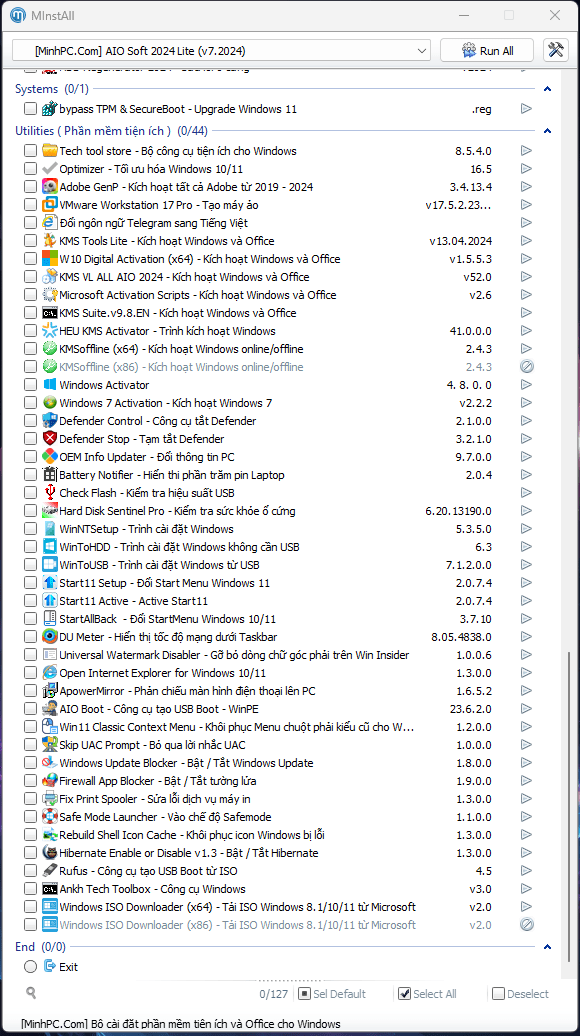The height and width of the screenshot is (1036, 580).
Task: Collapse the Utilities section arrow
Action: pyautogui.click(x=547, y=131)
